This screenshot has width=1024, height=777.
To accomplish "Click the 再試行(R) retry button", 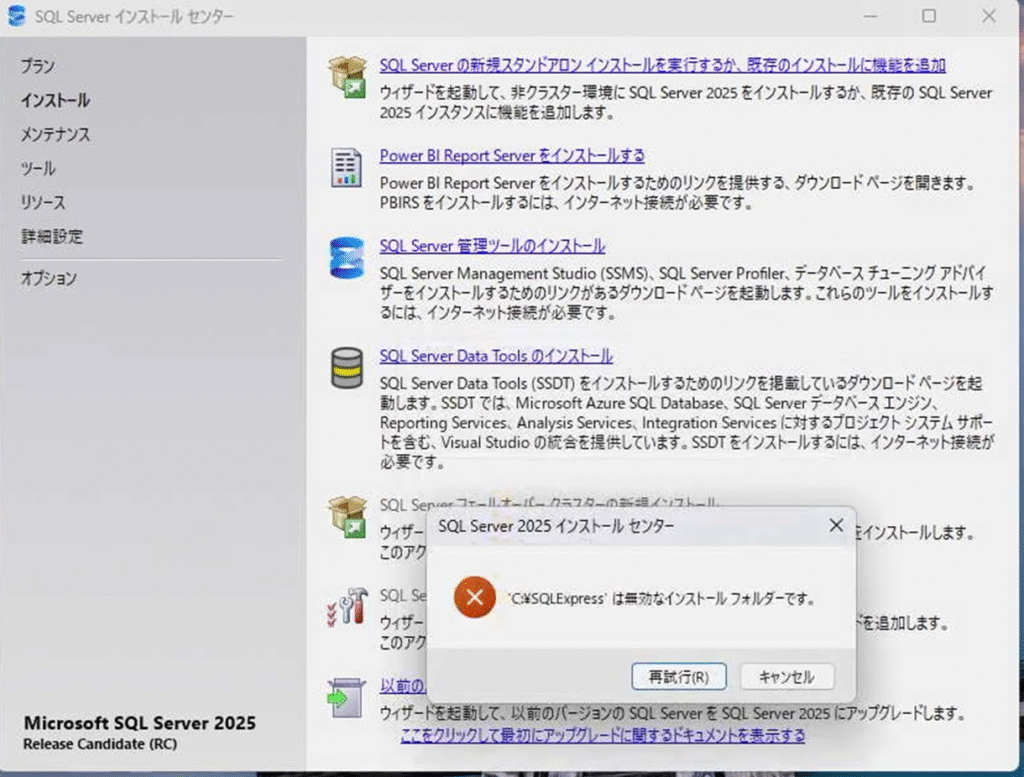I will click(679, 676).
